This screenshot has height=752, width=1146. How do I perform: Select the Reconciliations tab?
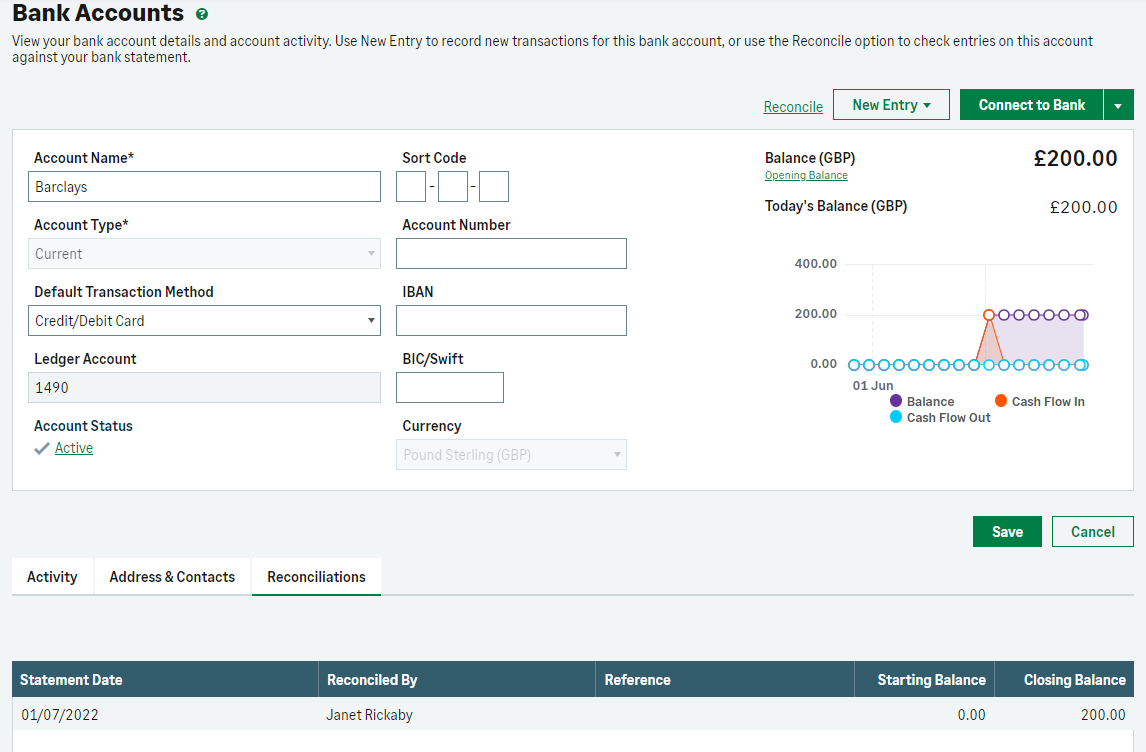[x=316, y=577]
